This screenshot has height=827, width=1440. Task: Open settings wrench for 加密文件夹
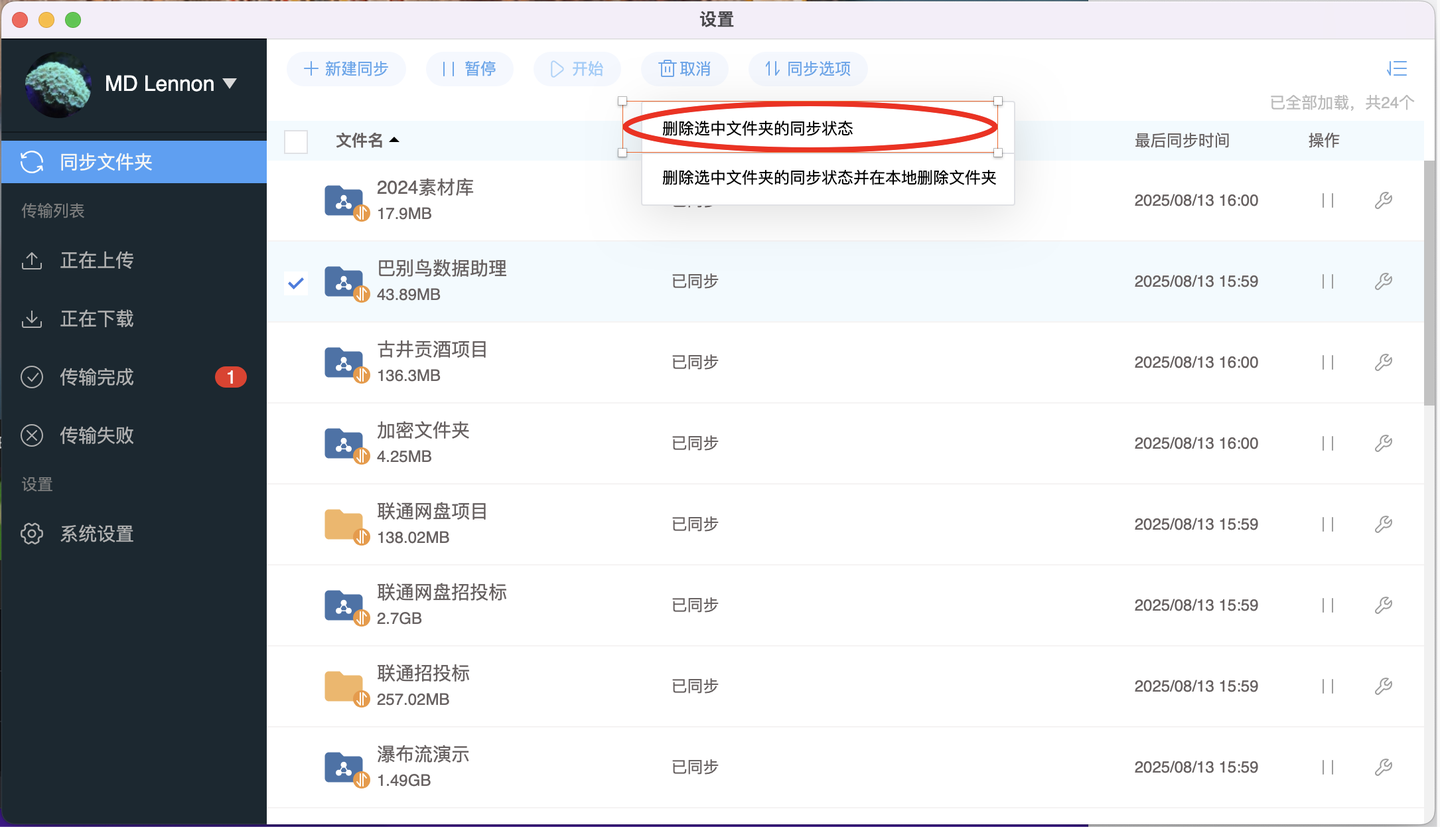[x=1383, y=443]
